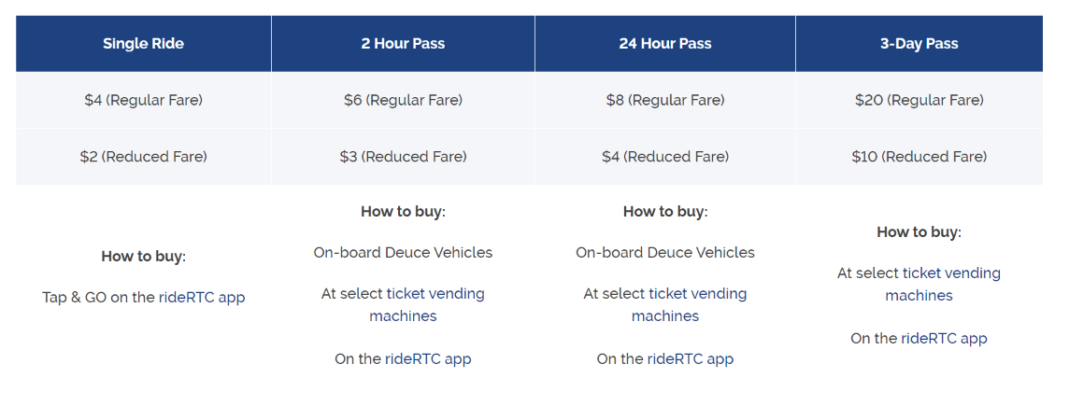Follow the rideRTC app link under 2 Hour Pass

point(428,359)
